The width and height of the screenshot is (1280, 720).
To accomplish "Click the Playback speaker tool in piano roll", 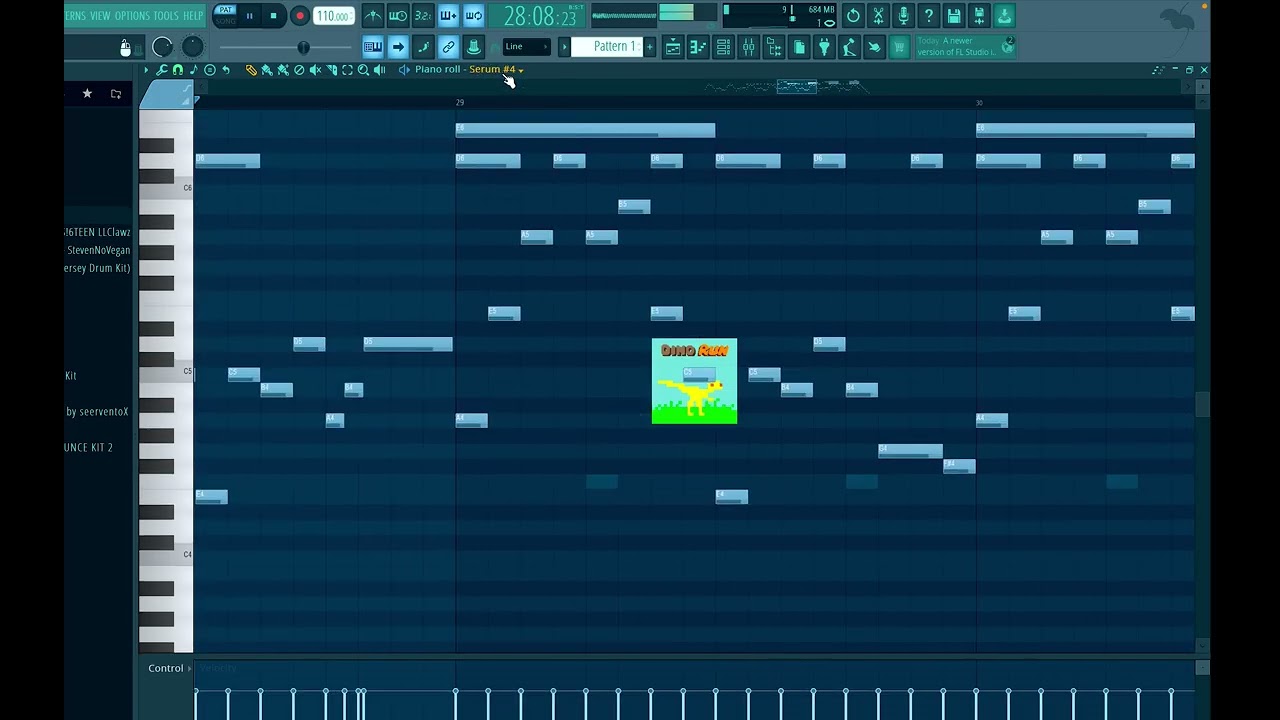I will coord(379,70).
